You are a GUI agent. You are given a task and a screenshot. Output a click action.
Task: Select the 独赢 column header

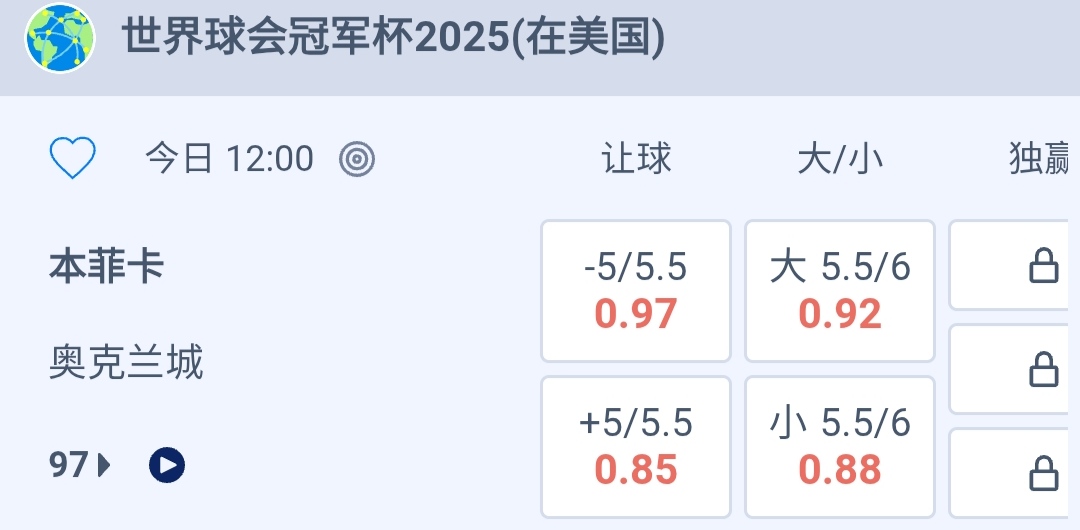click(1040, 159)
